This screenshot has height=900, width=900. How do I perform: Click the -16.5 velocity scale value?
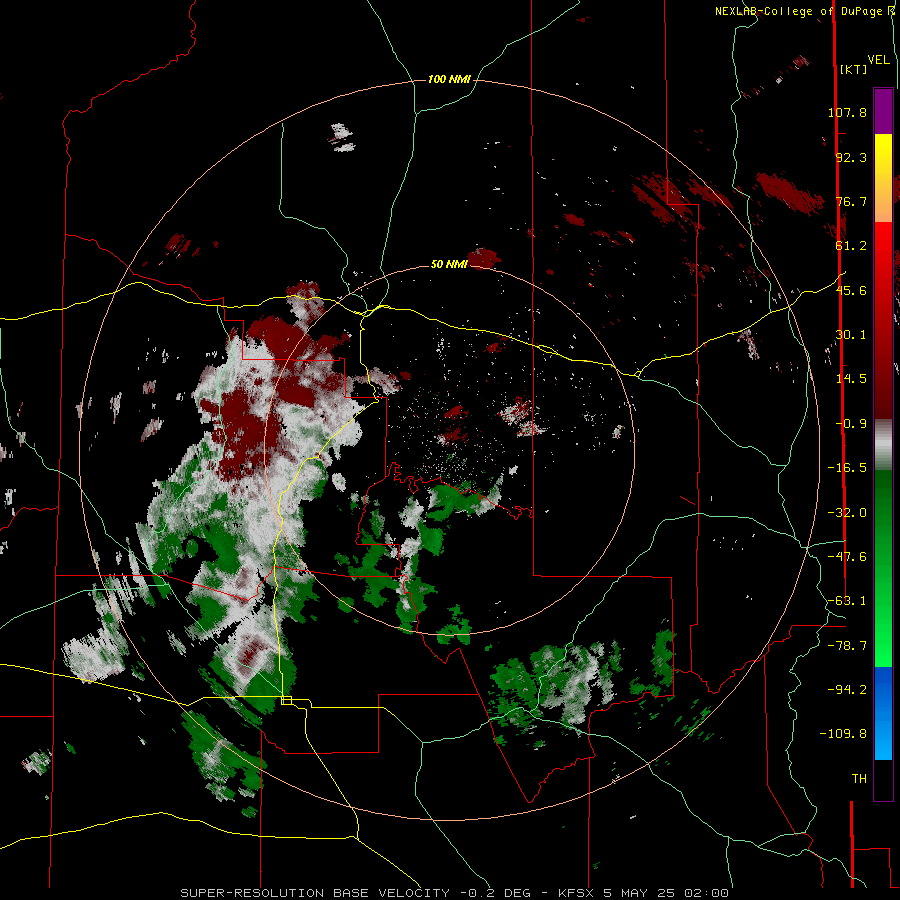tap(847, 468)
